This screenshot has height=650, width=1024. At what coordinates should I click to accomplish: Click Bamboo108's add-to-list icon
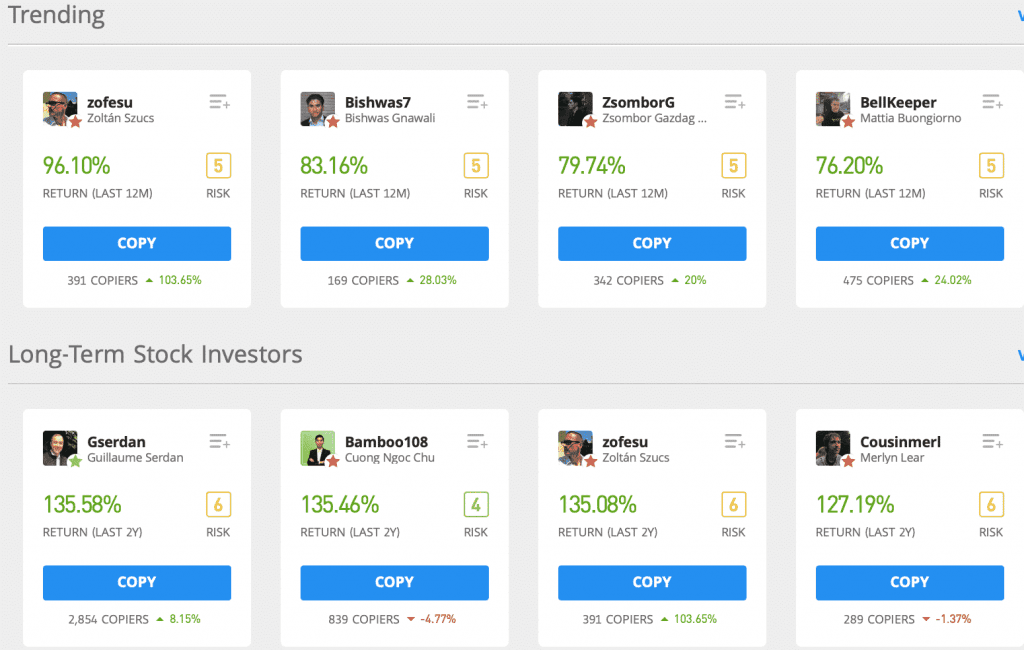click(477, 441)
